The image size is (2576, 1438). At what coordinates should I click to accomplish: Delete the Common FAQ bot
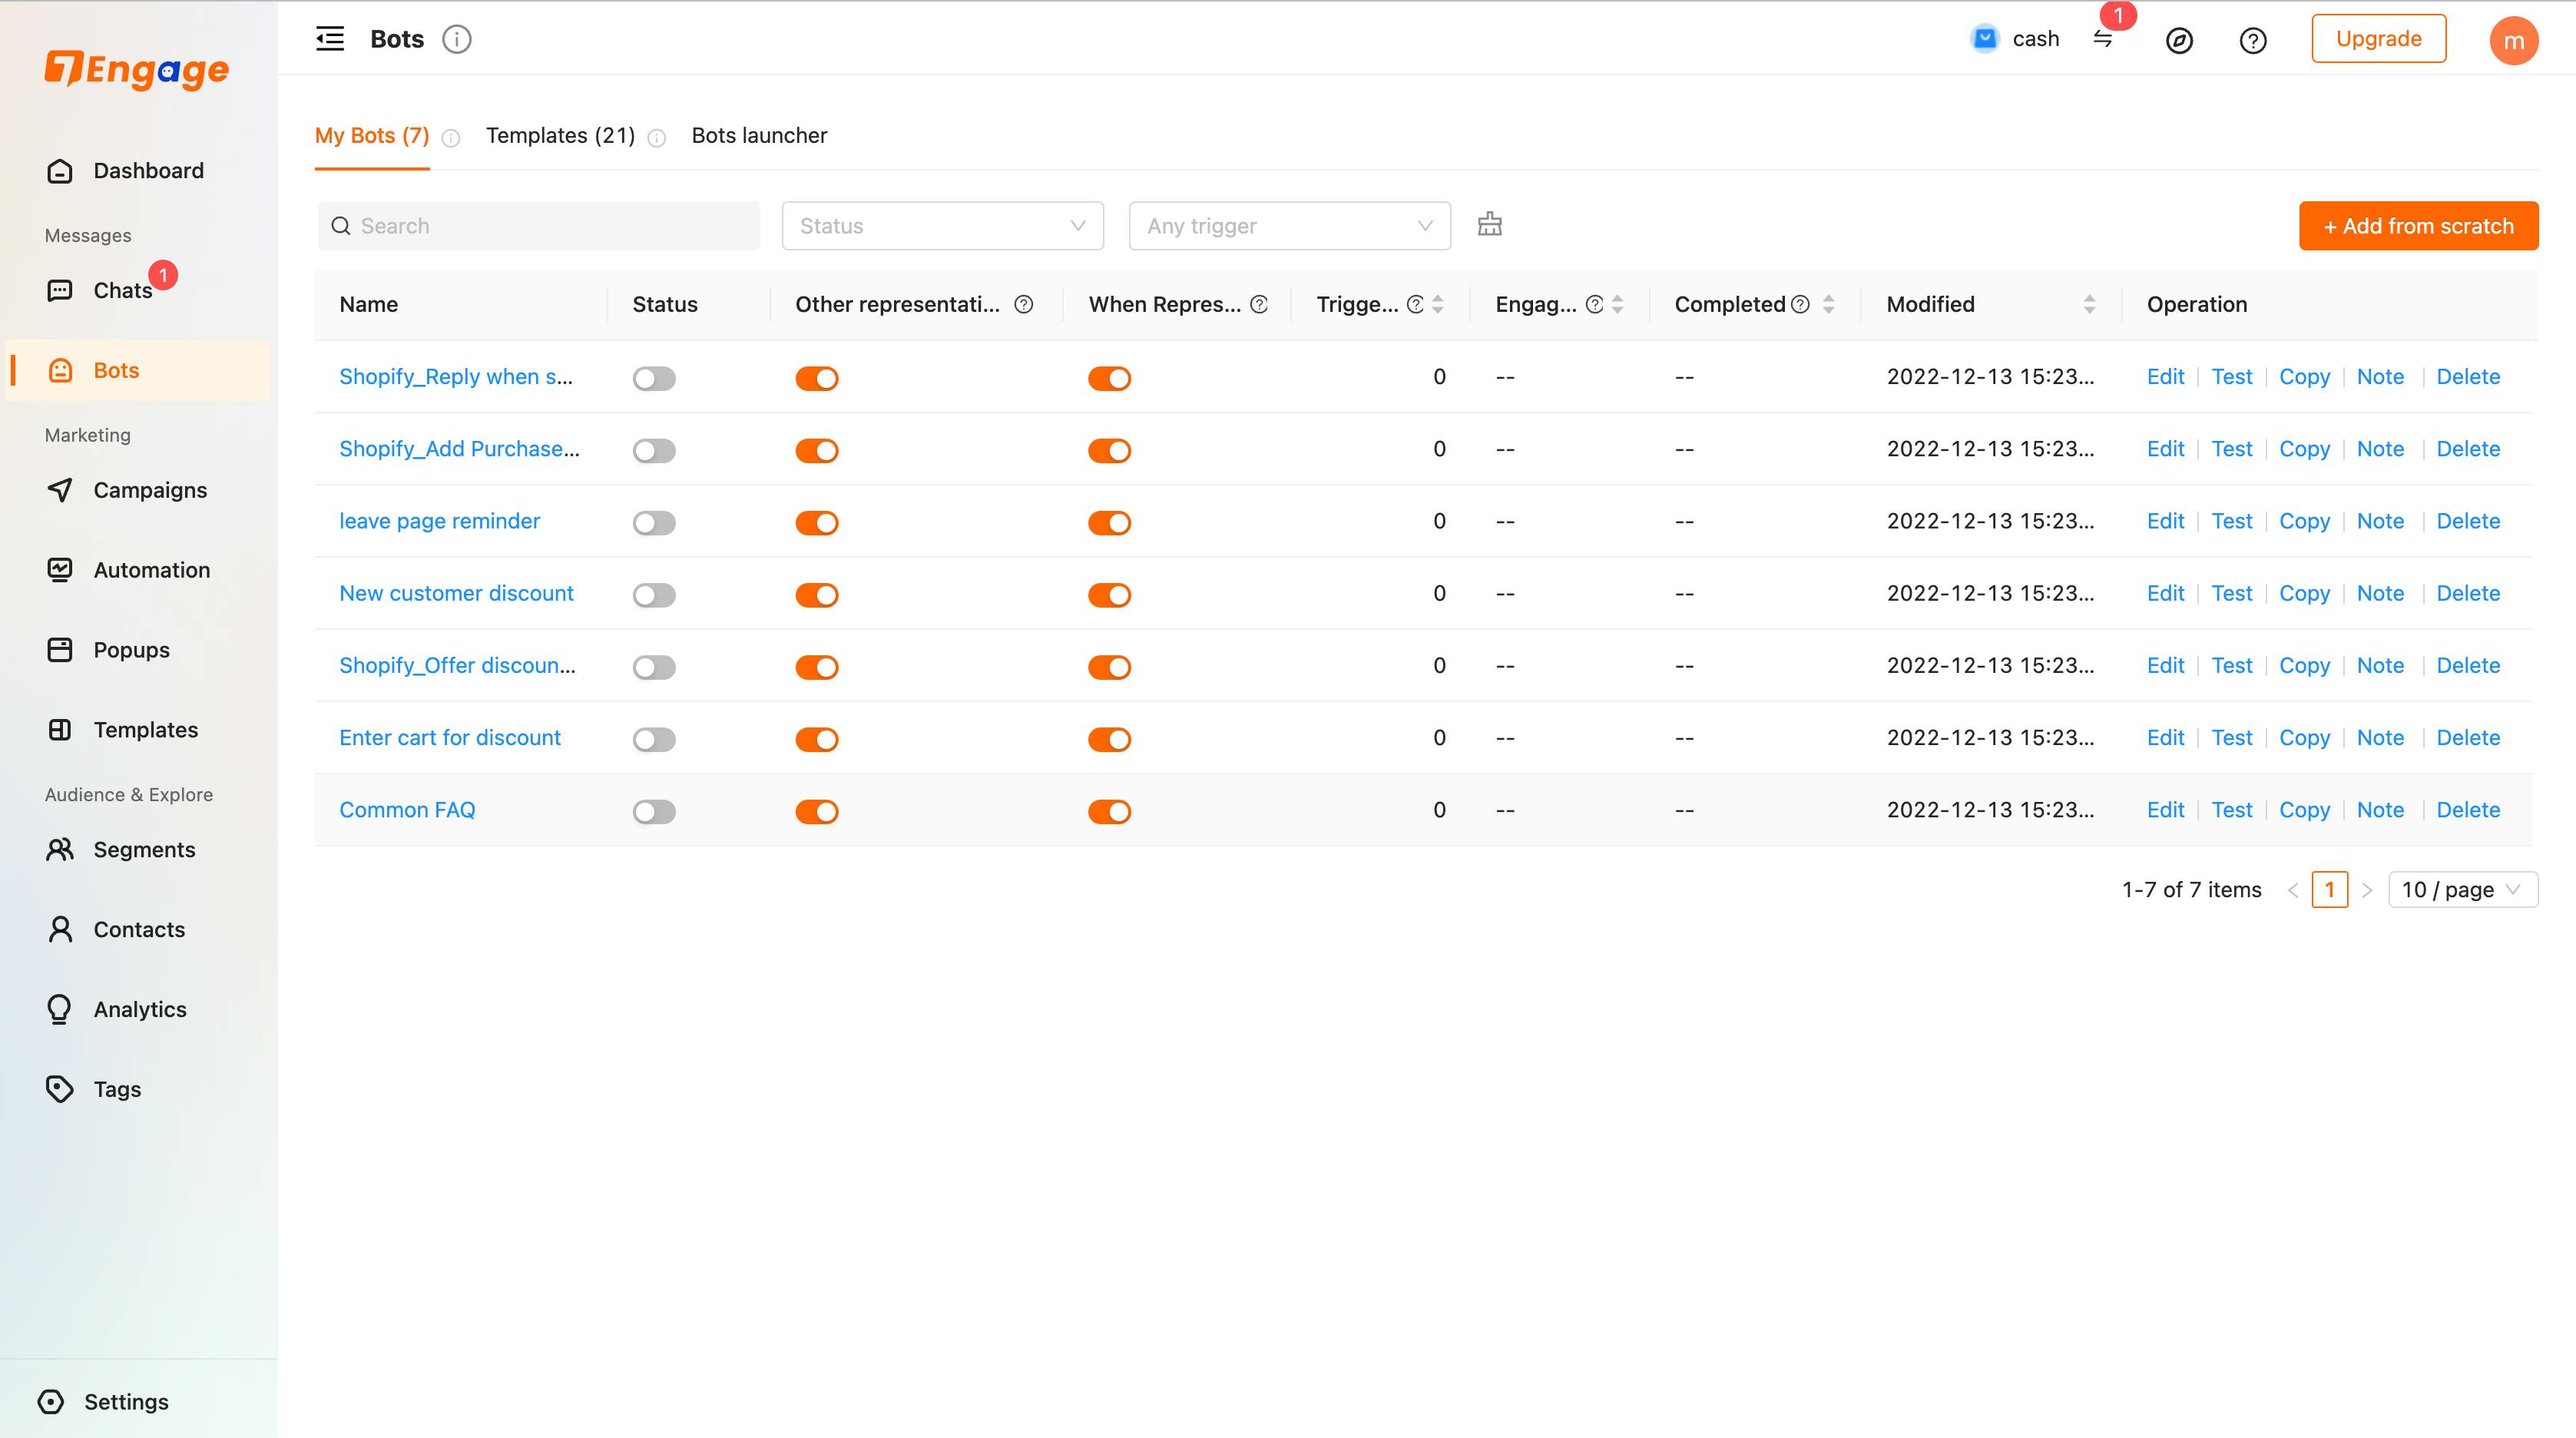[x=2467, y=810]
